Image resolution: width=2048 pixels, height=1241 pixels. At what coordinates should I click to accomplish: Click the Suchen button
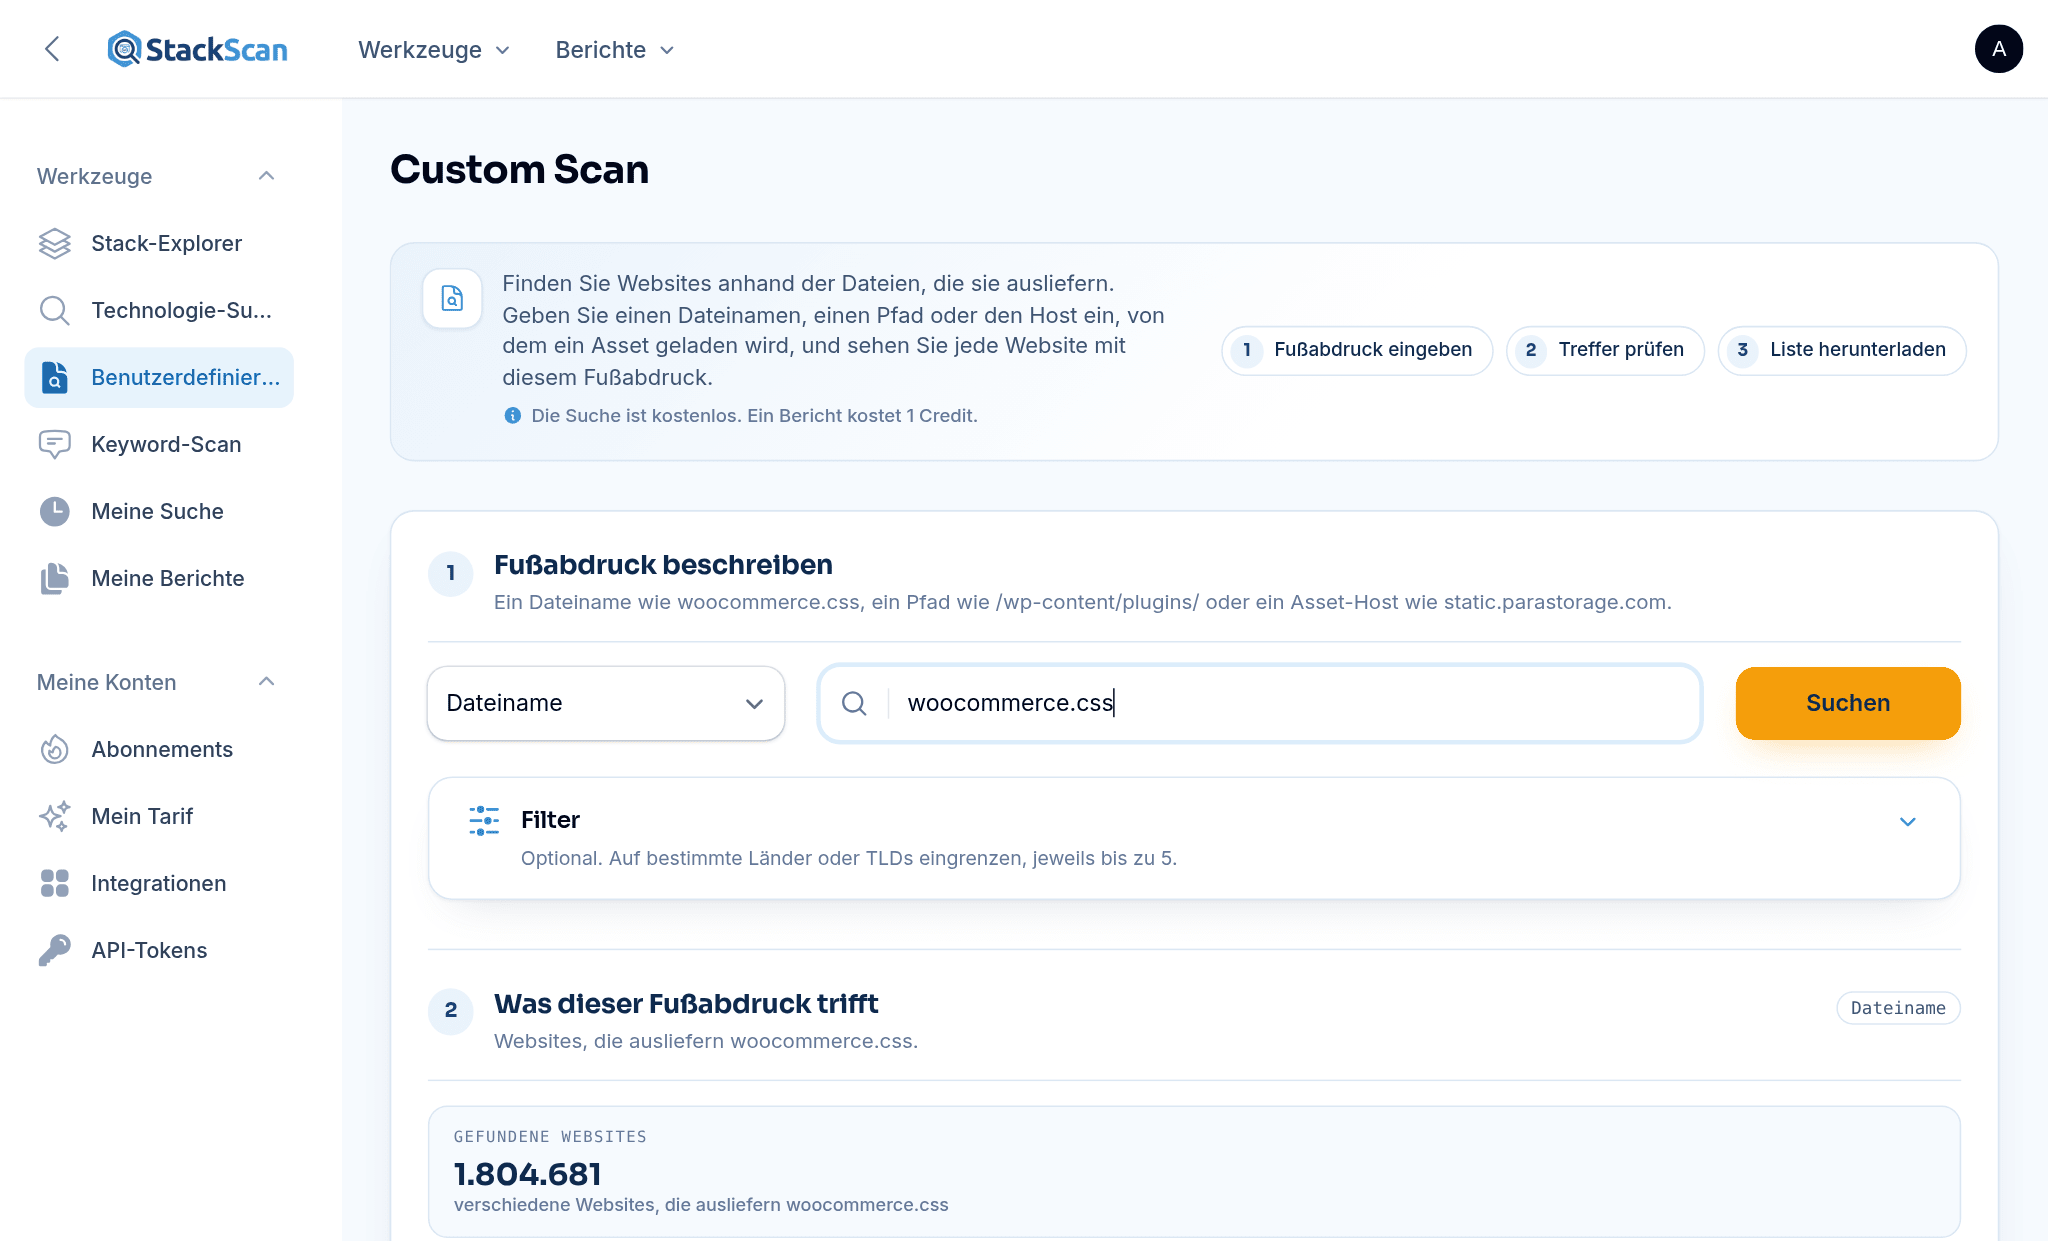click(x=1848, y=703)
